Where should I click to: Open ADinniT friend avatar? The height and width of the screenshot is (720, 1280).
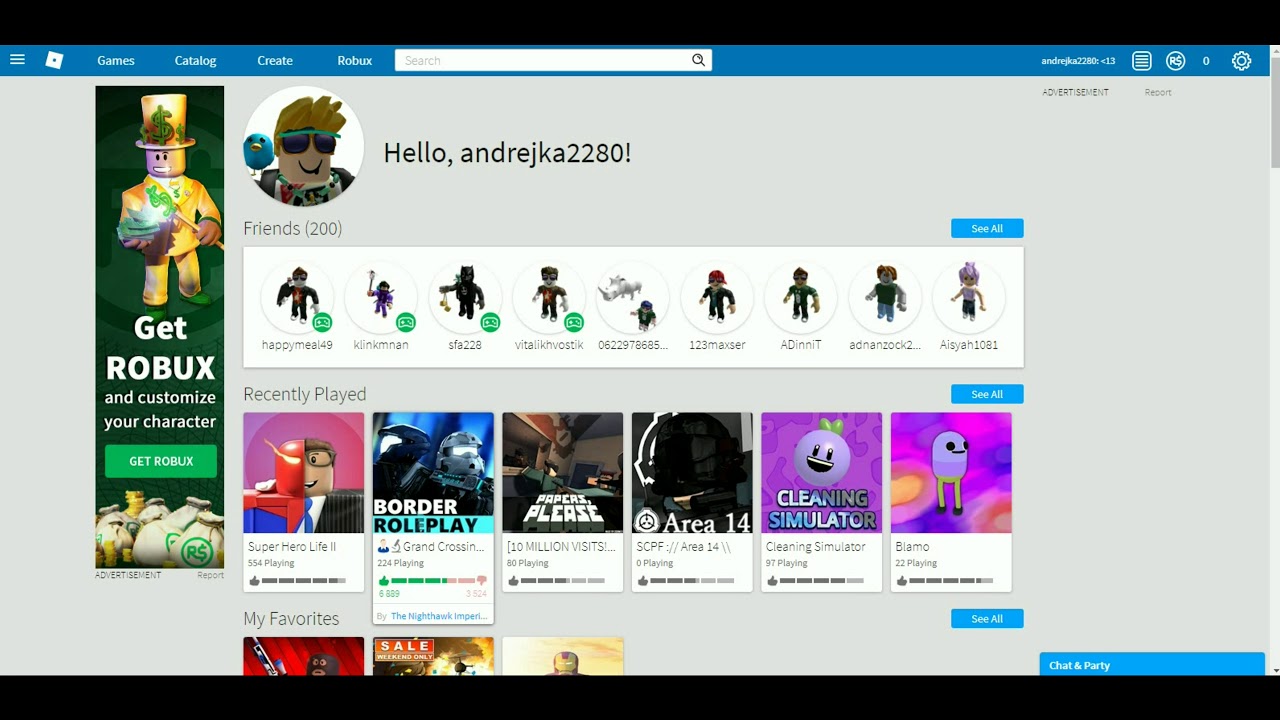(x=801, y=297)
